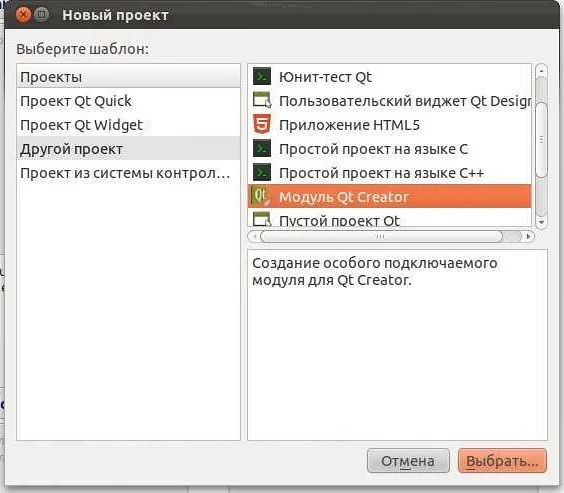This screenshot has height=493, width=564.
Task: Click the template list scroll-up arrow
Action: click(541, 70)
